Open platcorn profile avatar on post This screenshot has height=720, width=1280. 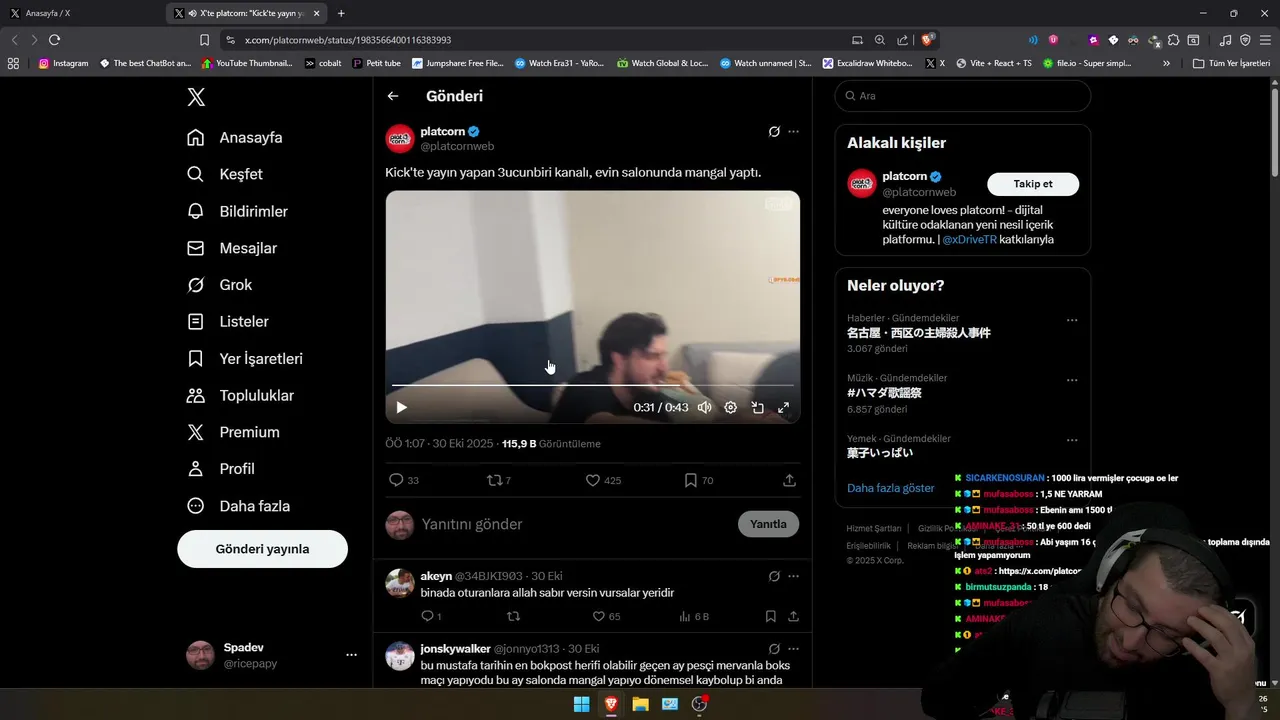[x=400, y=138]
